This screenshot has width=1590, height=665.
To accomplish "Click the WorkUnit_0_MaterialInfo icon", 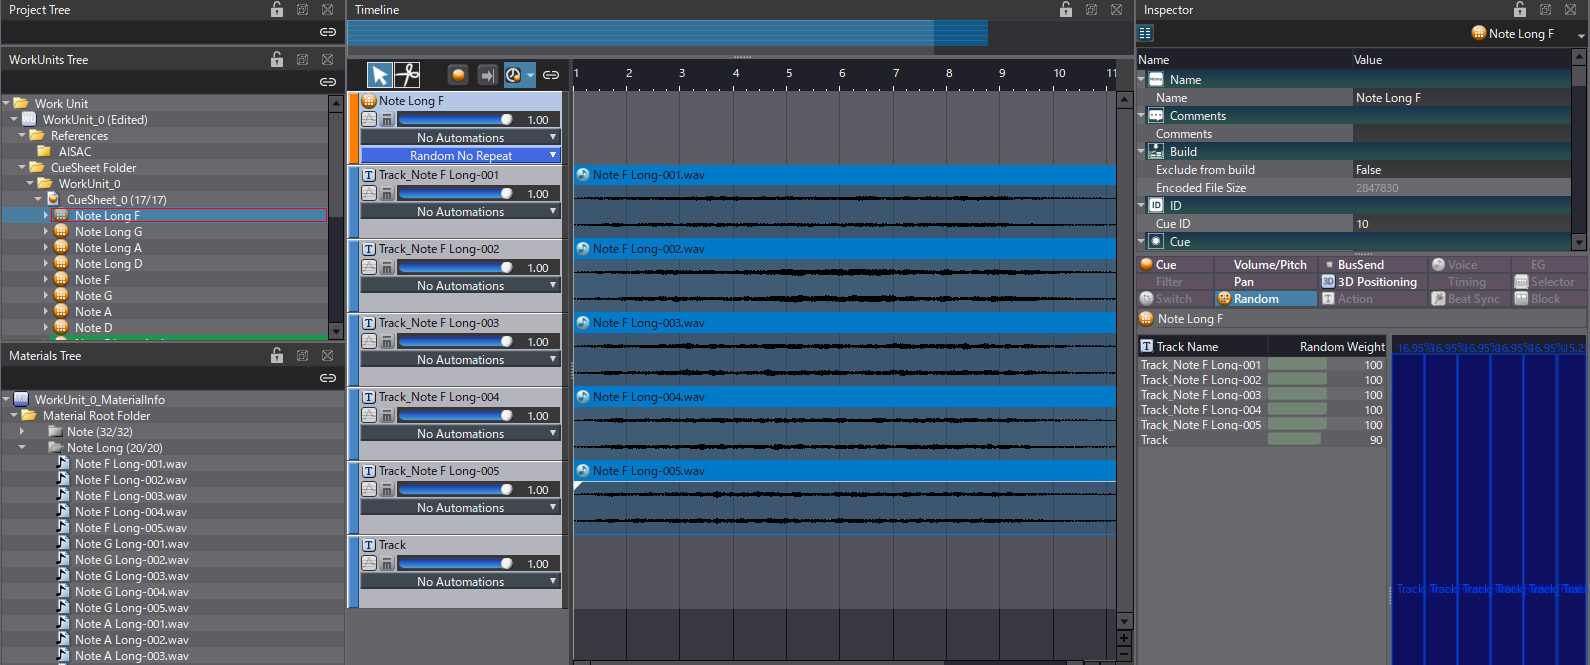I will (x=21, y=399).
